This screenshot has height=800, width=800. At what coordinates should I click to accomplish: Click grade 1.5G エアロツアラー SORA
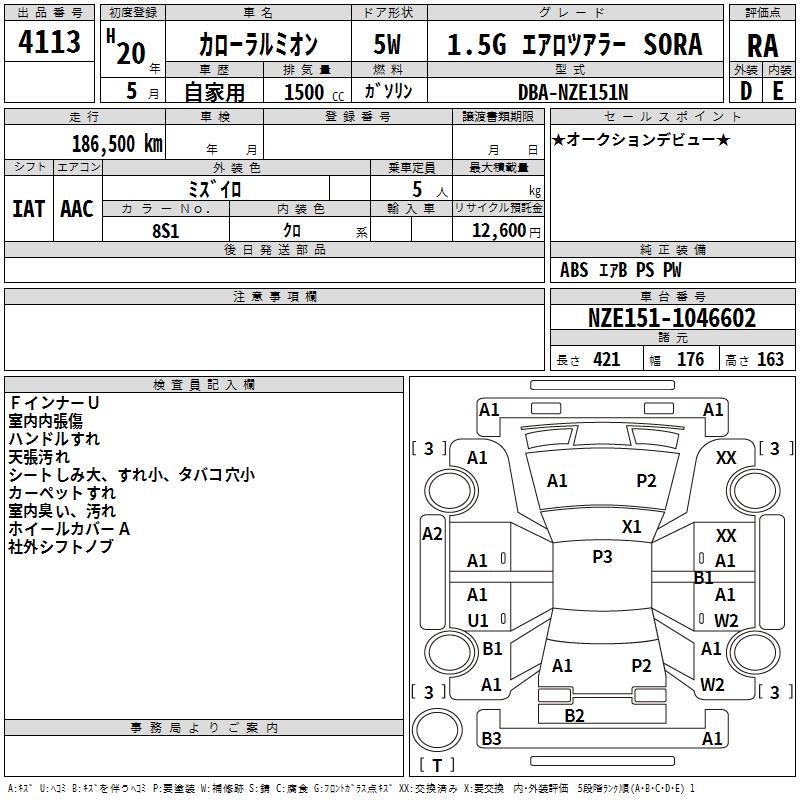tap(574, 44)
